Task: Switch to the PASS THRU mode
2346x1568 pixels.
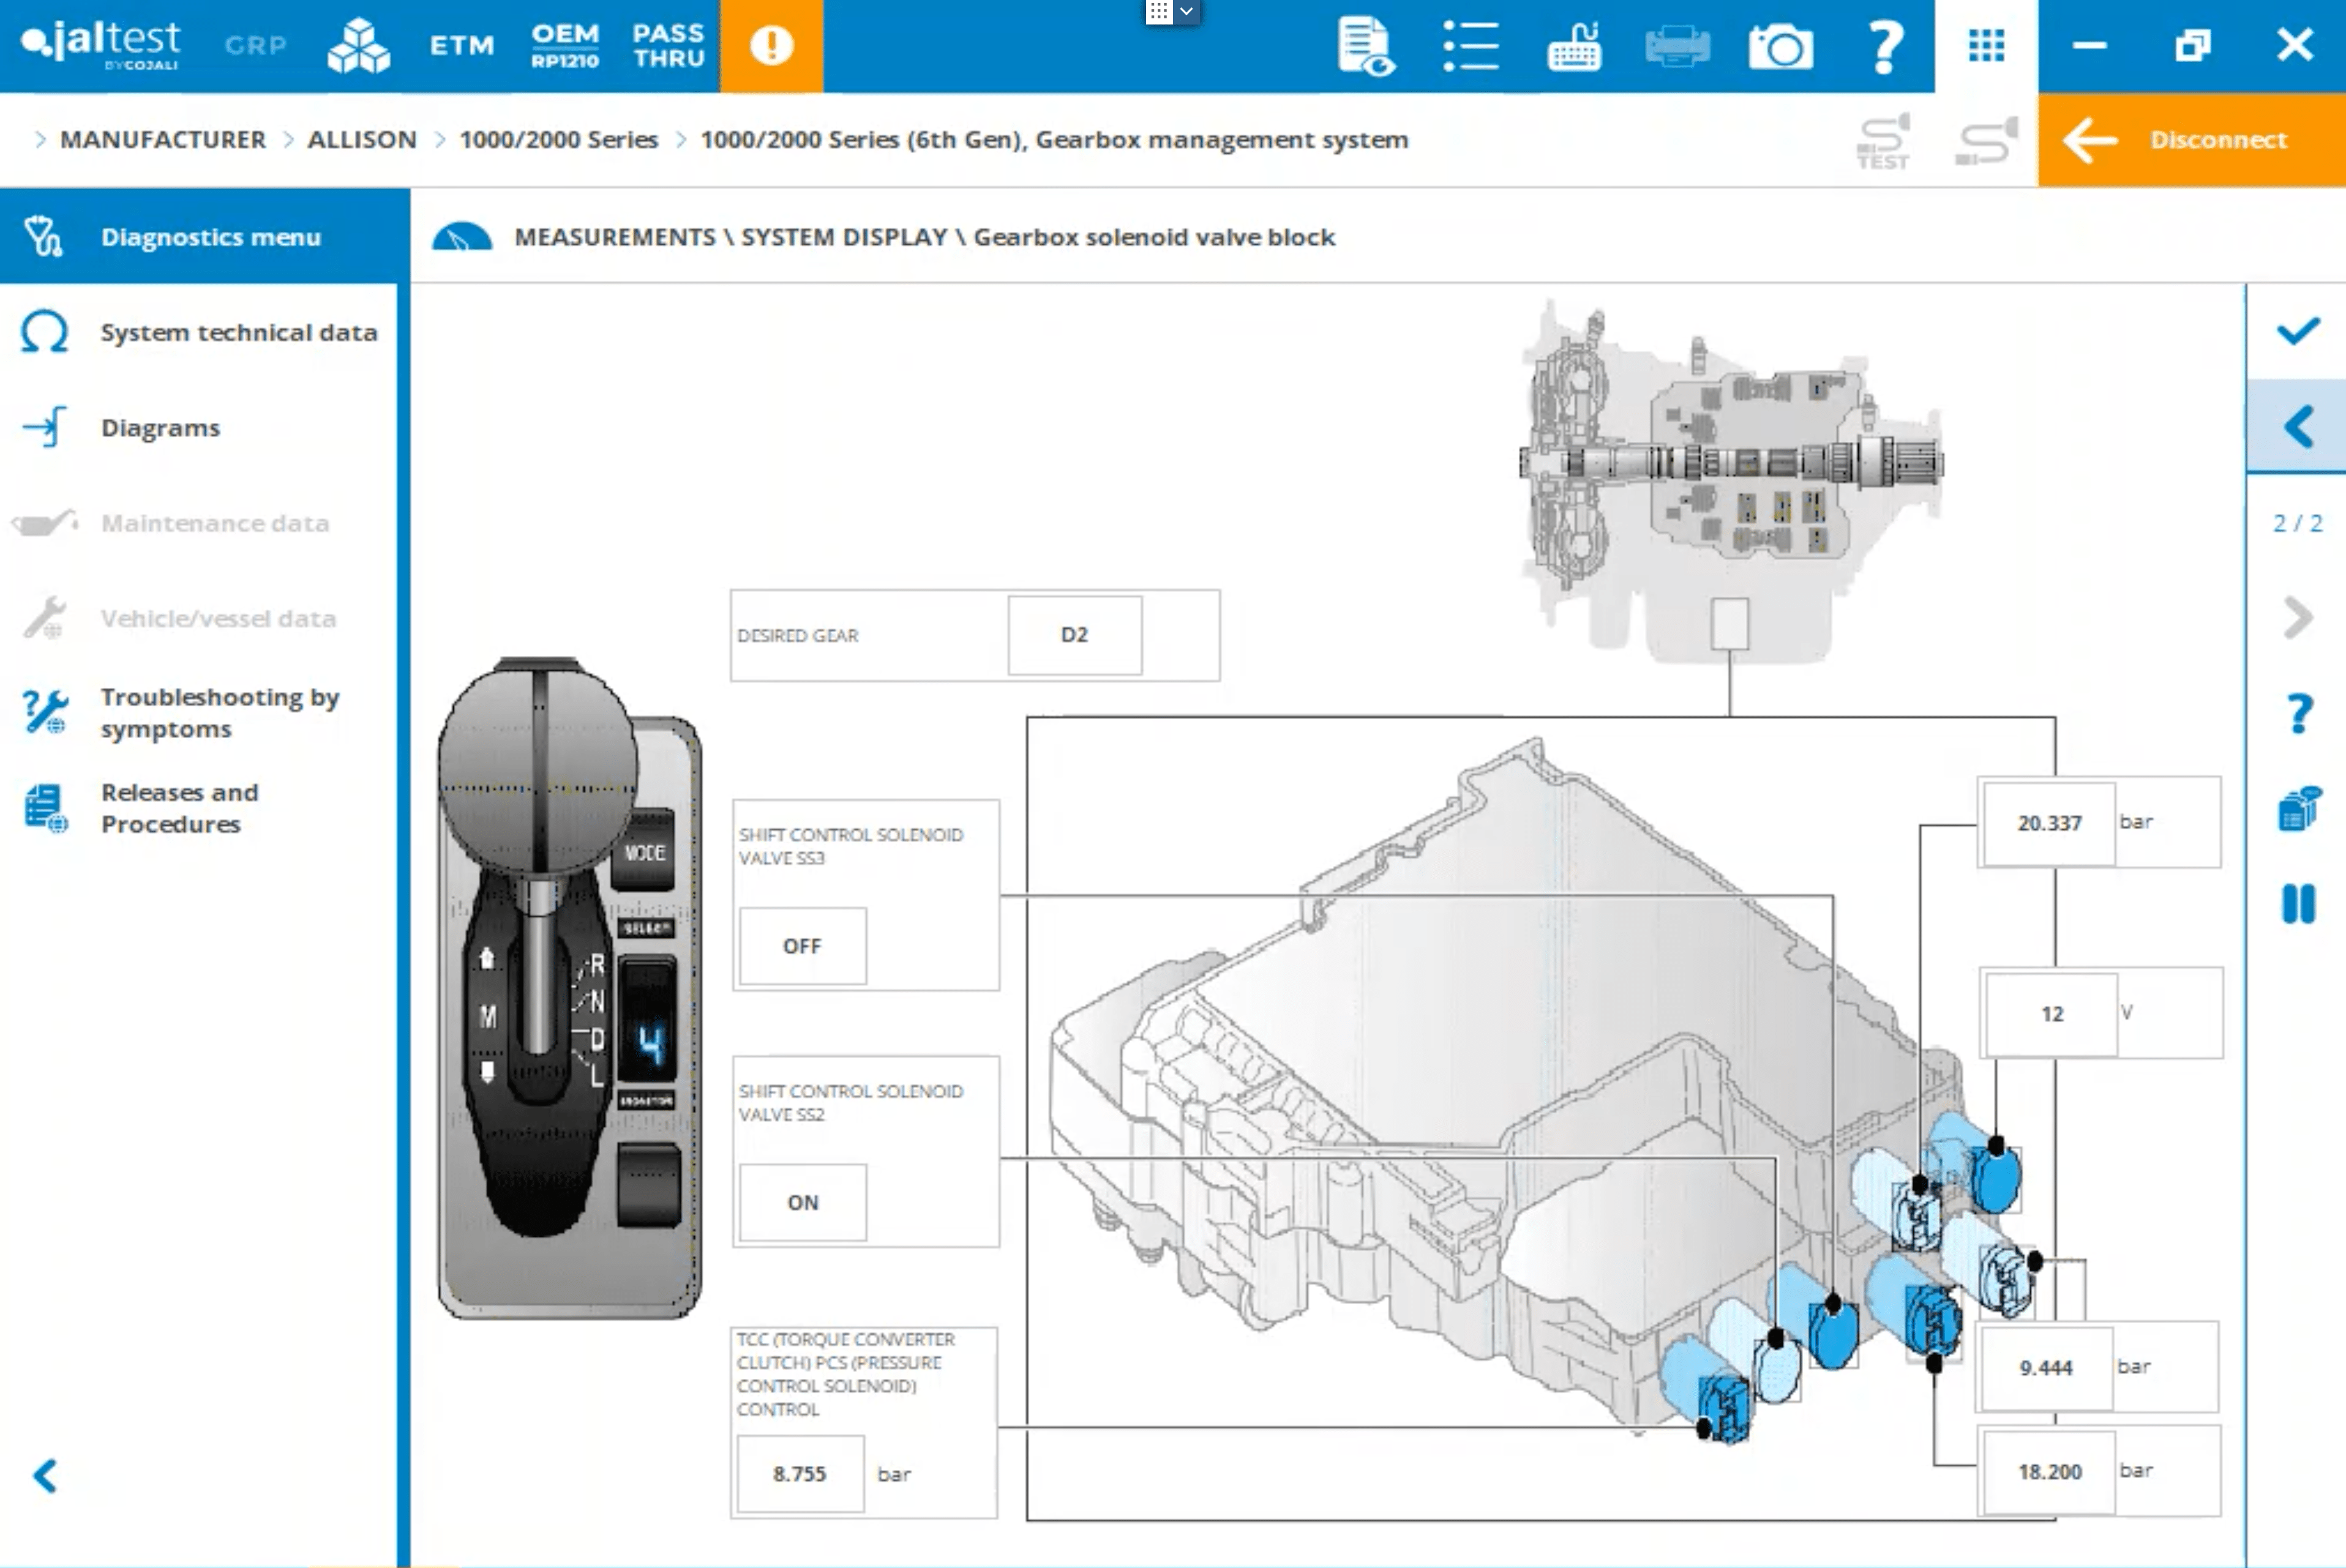Action: coord(668,46)
